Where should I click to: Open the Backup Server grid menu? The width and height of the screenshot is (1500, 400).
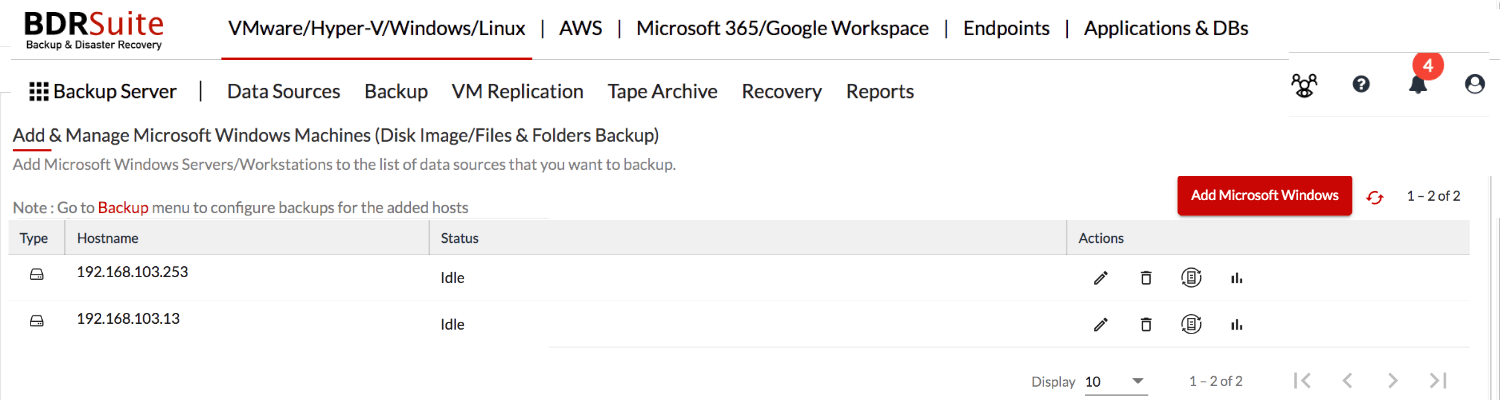[x=103, y=91]
